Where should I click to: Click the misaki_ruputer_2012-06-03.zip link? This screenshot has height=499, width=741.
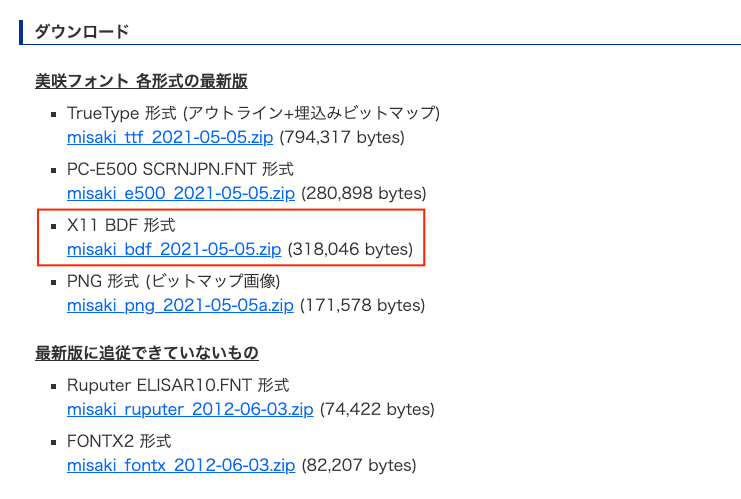(x=190, y=409)
